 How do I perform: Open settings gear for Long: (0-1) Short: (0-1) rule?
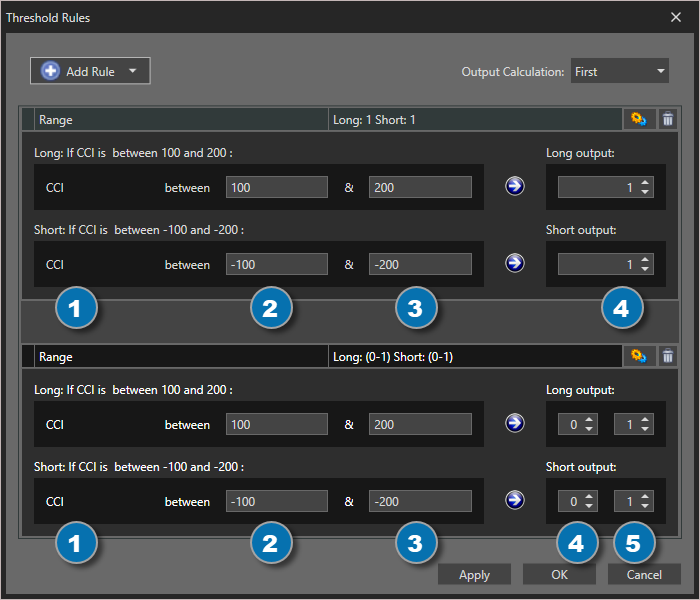[x=639, y=356]
